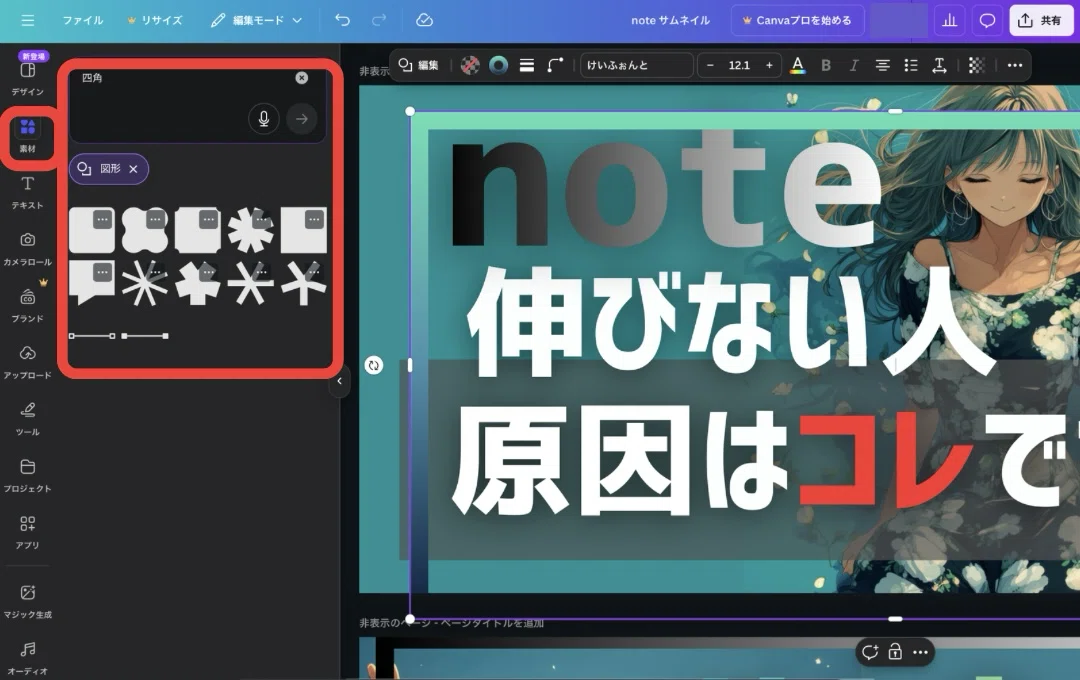The width and height of the screenshot is (1080, 680).
Task: Redo the last action
Action: click(379, 21)
